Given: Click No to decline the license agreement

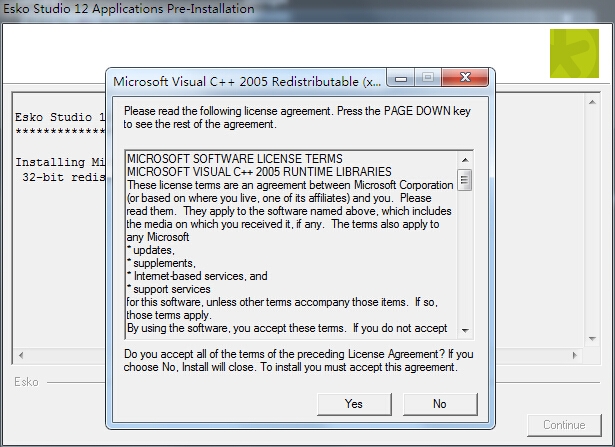Looking at the screenshot, I should point(439,404).
